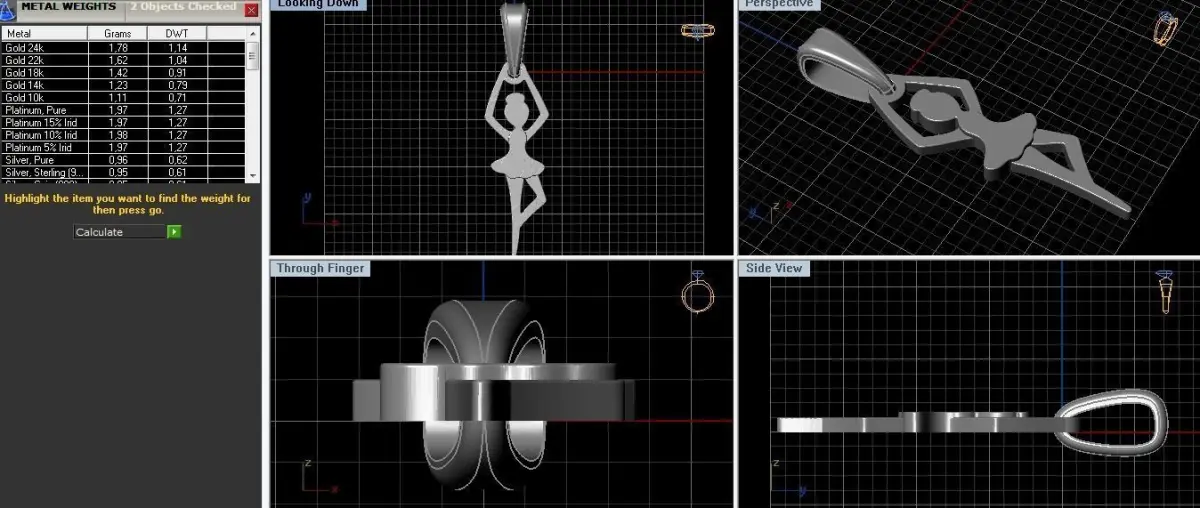Switch to the METAL WEIGHTS tab
1200x508 pixels.
70,8
